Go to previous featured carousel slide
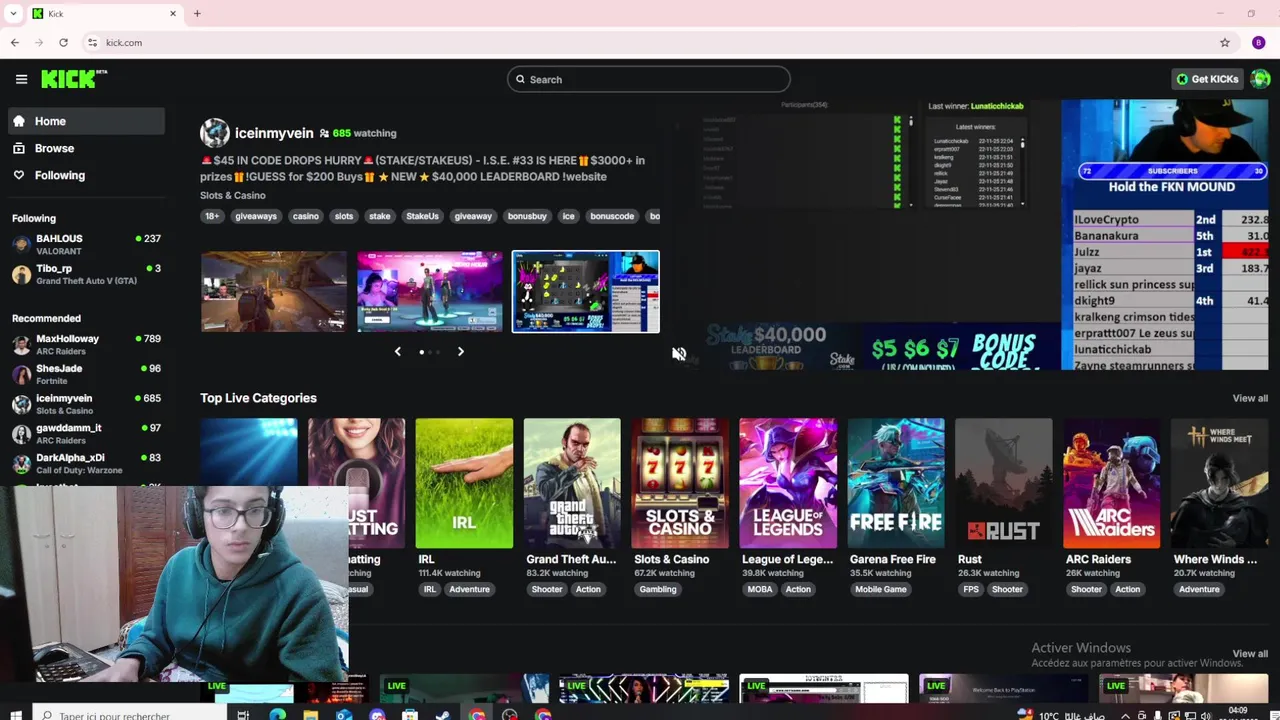Viewport: 1280px width, 720px height. (398, 352)
